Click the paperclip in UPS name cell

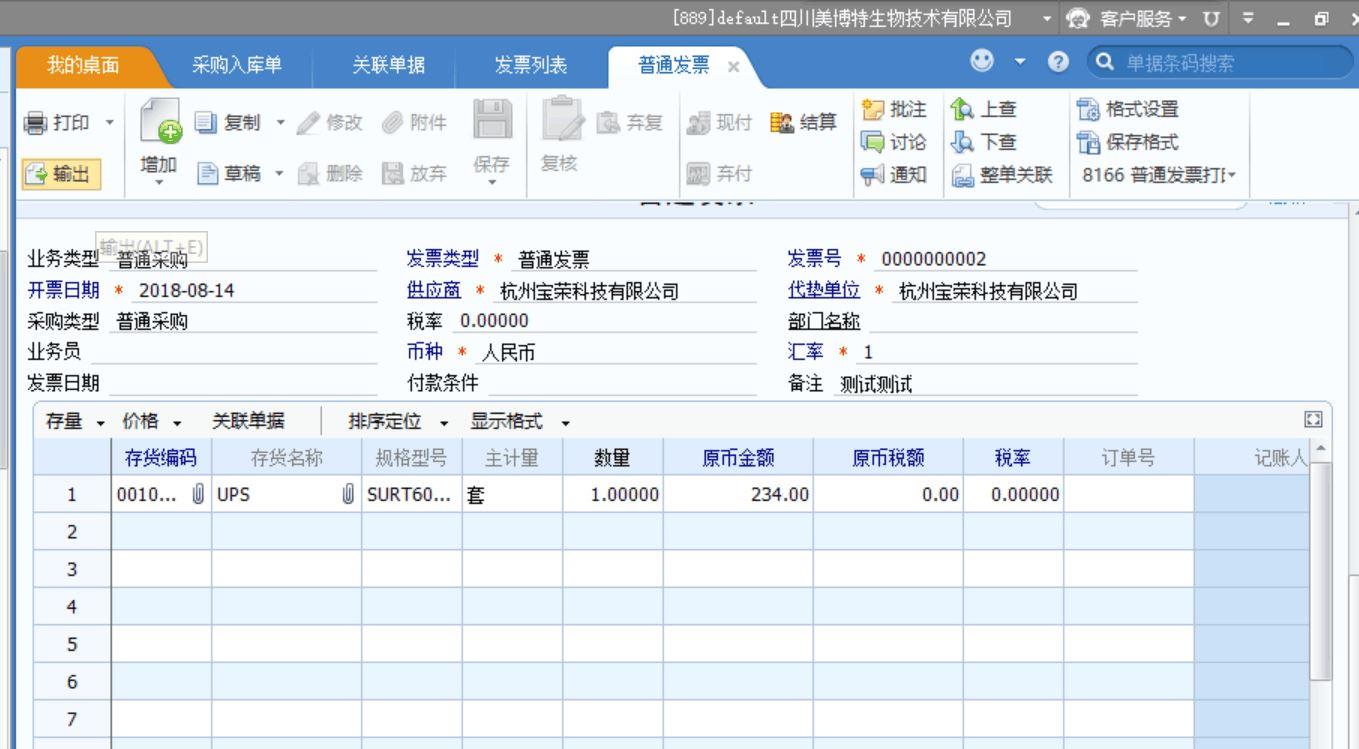348,493
